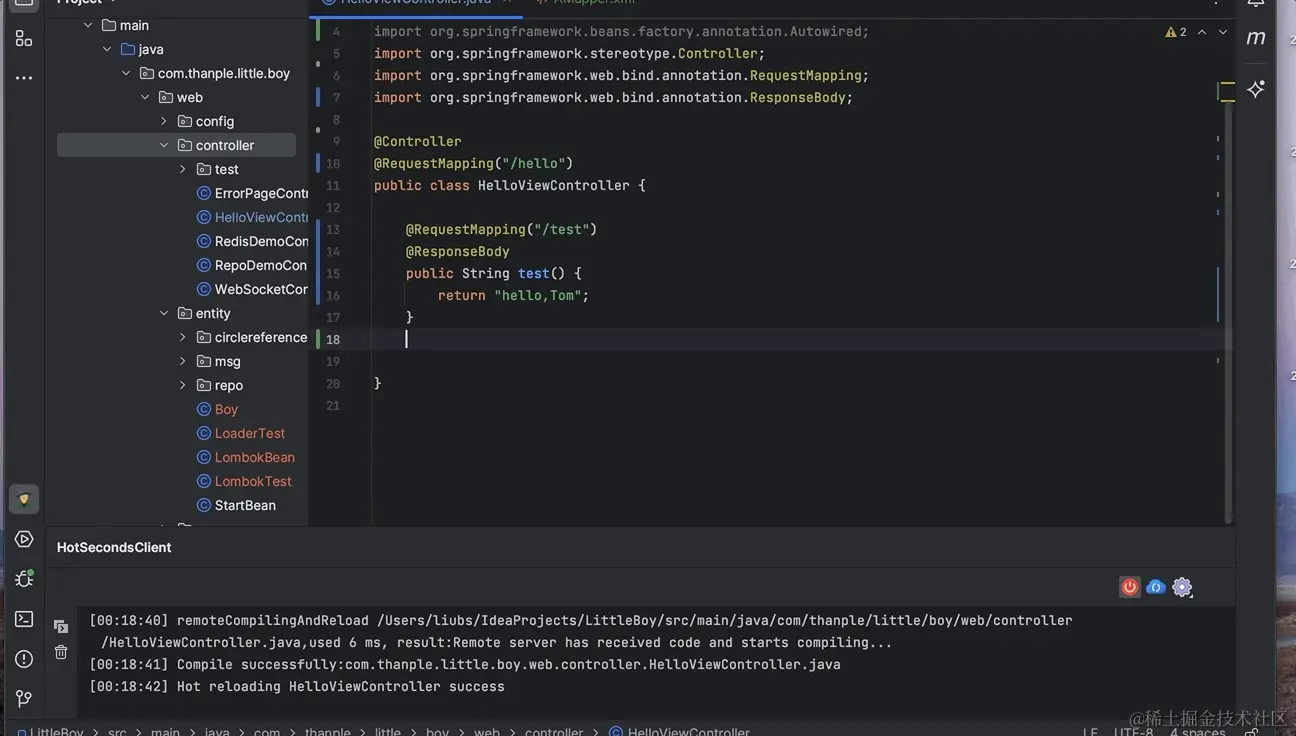Expand the msg package
Viewport: 1296px width, 736px height.
pyautogui.click(x=183, y=361)
